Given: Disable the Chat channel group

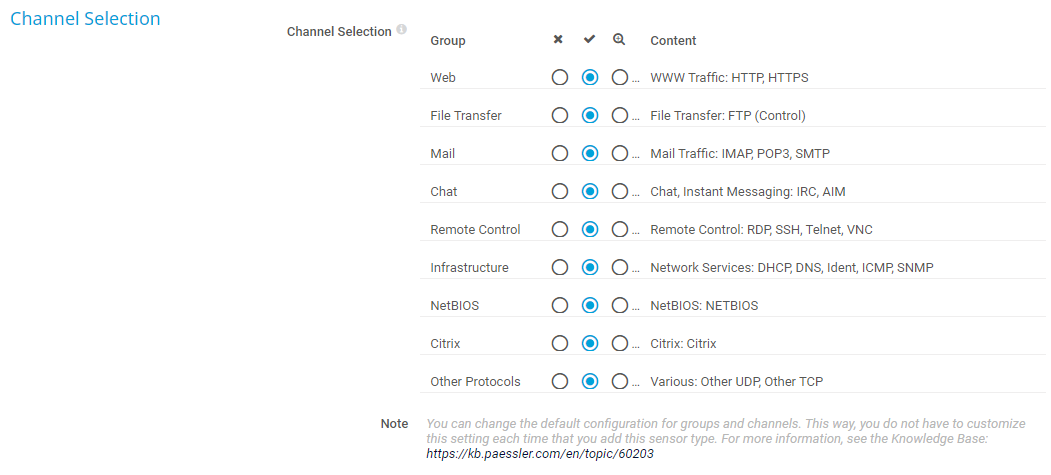Looking at the screenshot, I should point(560,191).
